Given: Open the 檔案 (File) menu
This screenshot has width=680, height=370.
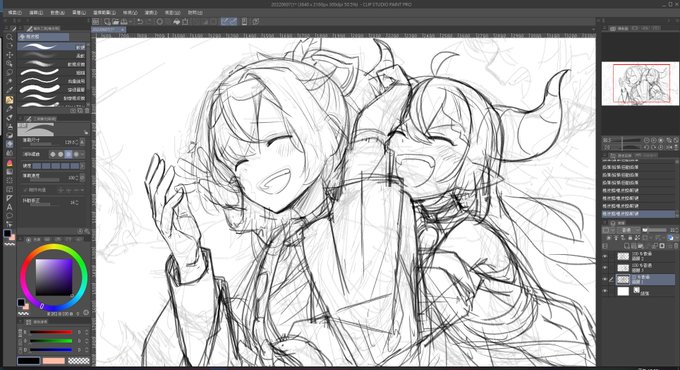Looking at the screenshot, I should pyautogui.click(x=14, y=13).
